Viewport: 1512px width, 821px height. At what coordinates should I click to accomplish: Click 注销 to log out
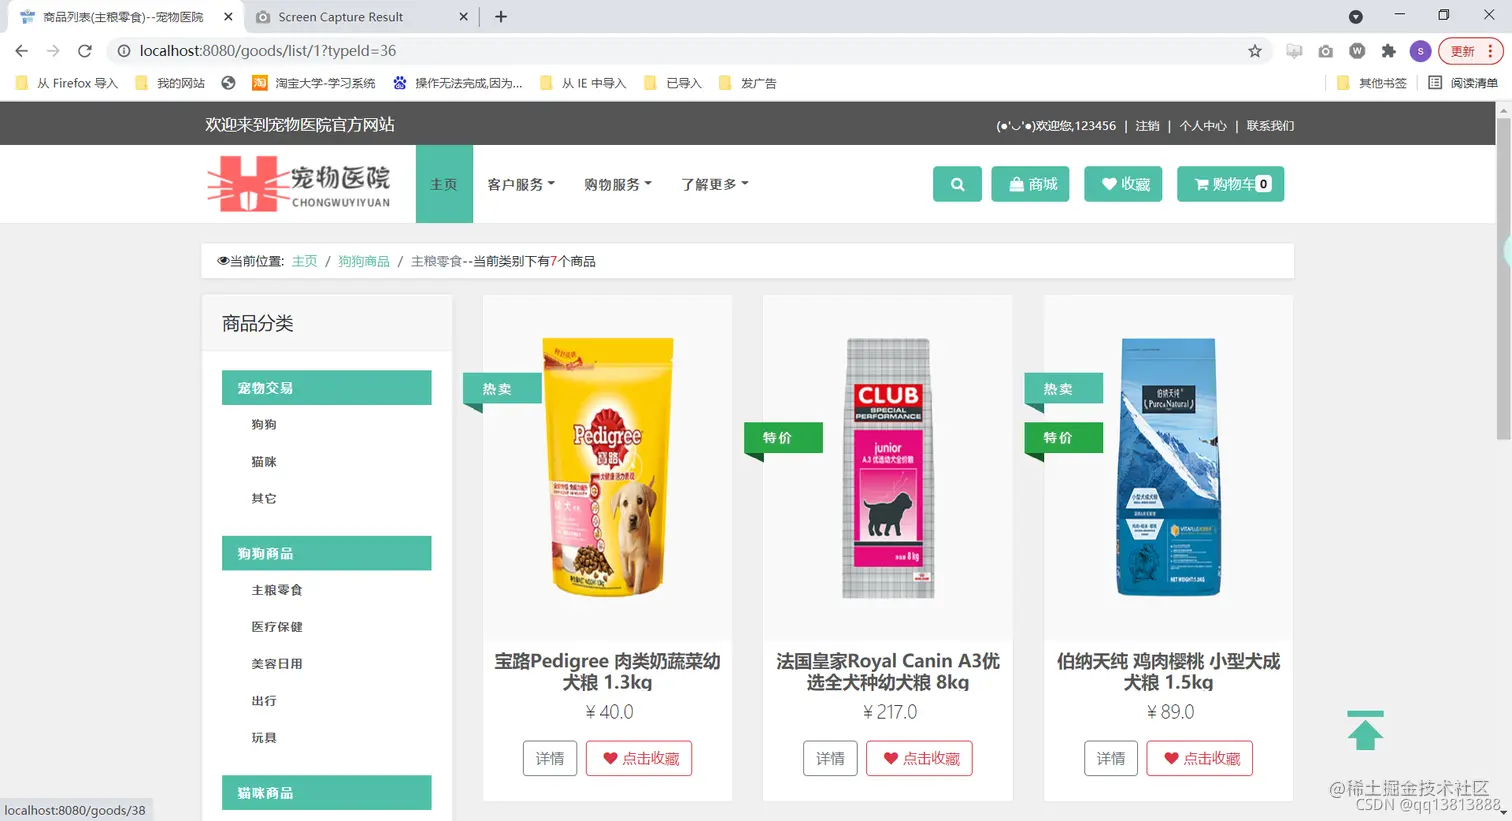(x=1146, y=125)
